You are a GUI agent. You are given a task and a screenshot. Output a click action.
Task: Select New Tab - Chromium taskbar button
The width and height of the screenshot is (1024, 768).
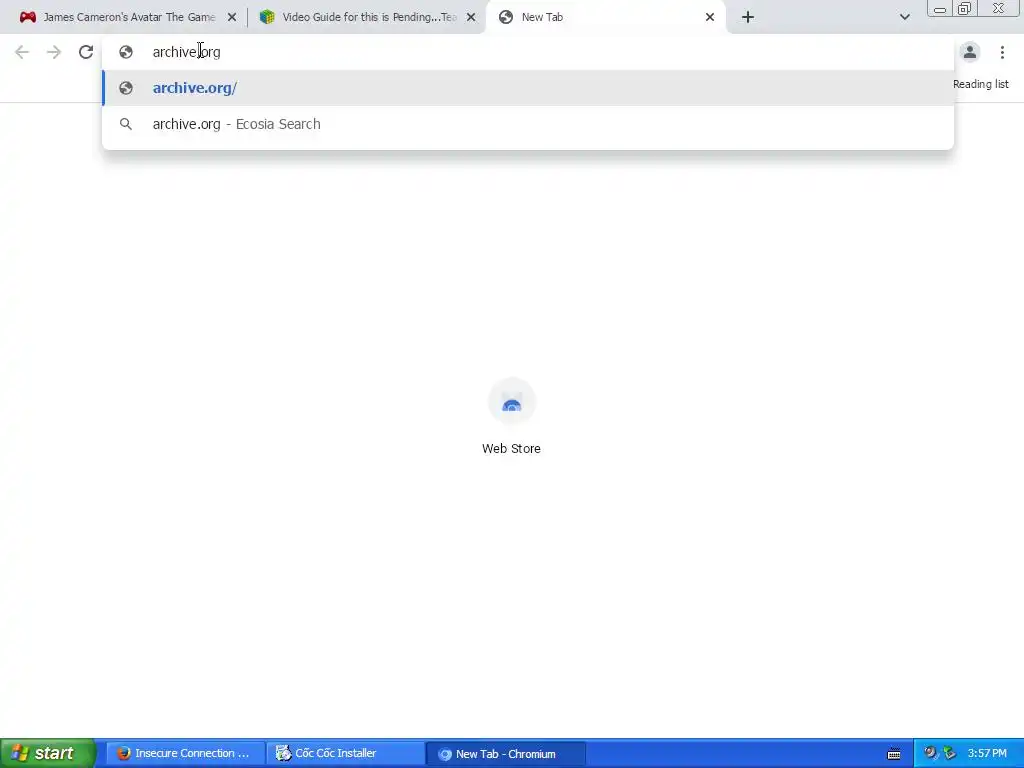(505, 754)
